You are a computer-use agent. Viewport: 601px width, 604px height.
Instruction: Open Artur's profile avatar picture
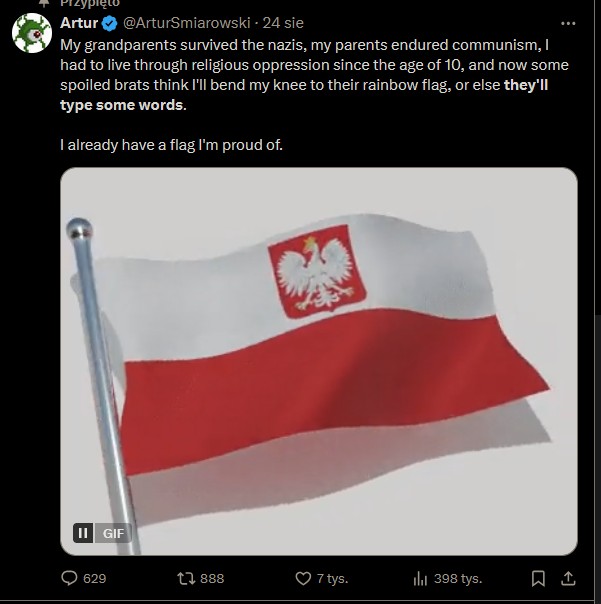coord(32,33)
